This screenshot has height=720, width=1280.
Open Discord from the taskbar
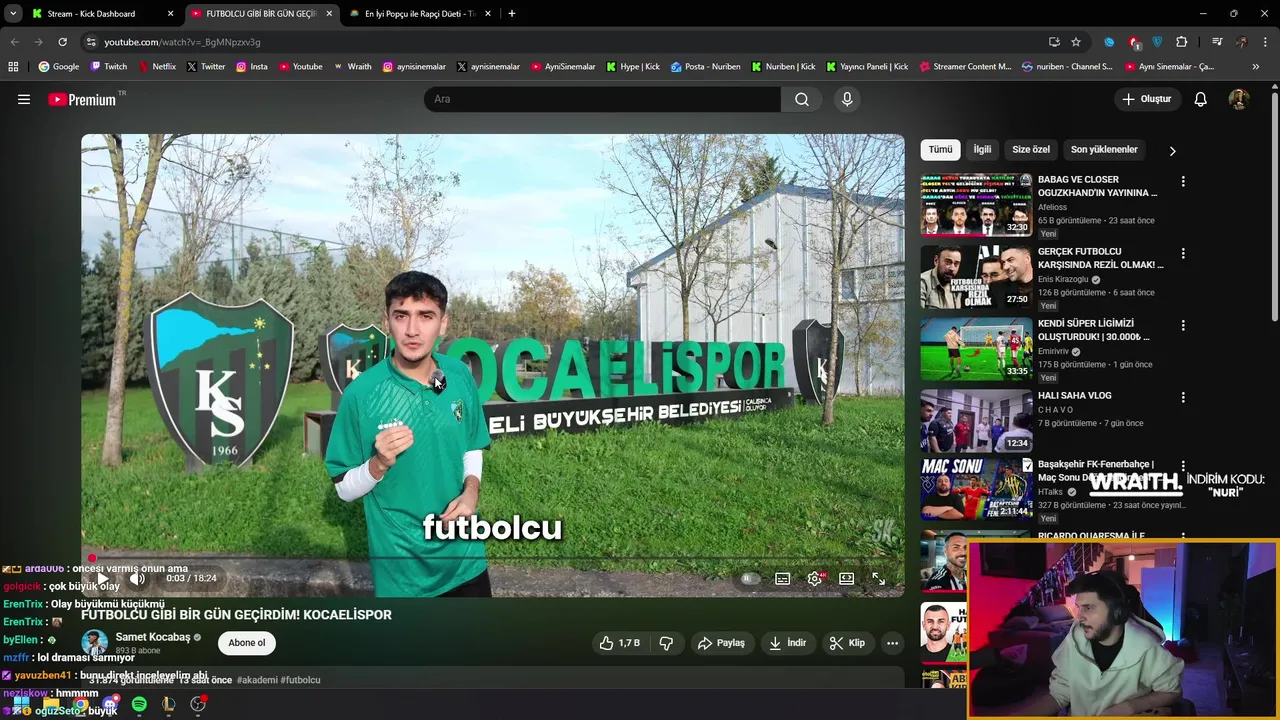pyautogui.click(x=110, y=704)
